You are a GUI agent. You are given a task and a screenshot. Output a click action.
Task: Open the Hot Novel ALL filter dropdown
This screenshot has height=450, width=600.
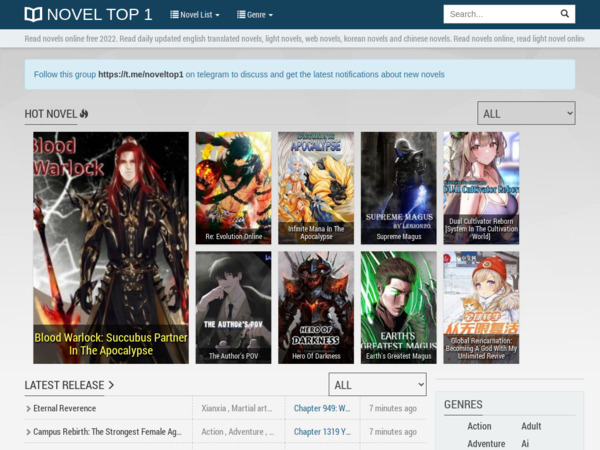pos(526,113)
